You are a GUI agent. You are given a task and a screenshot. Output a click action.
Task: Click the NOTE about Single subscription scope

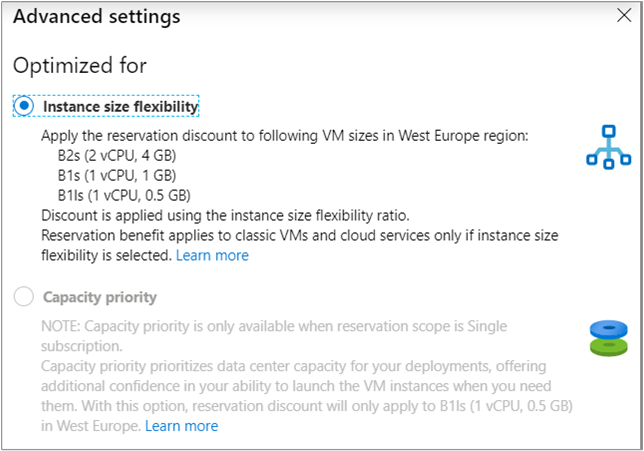tap(275, 327)
